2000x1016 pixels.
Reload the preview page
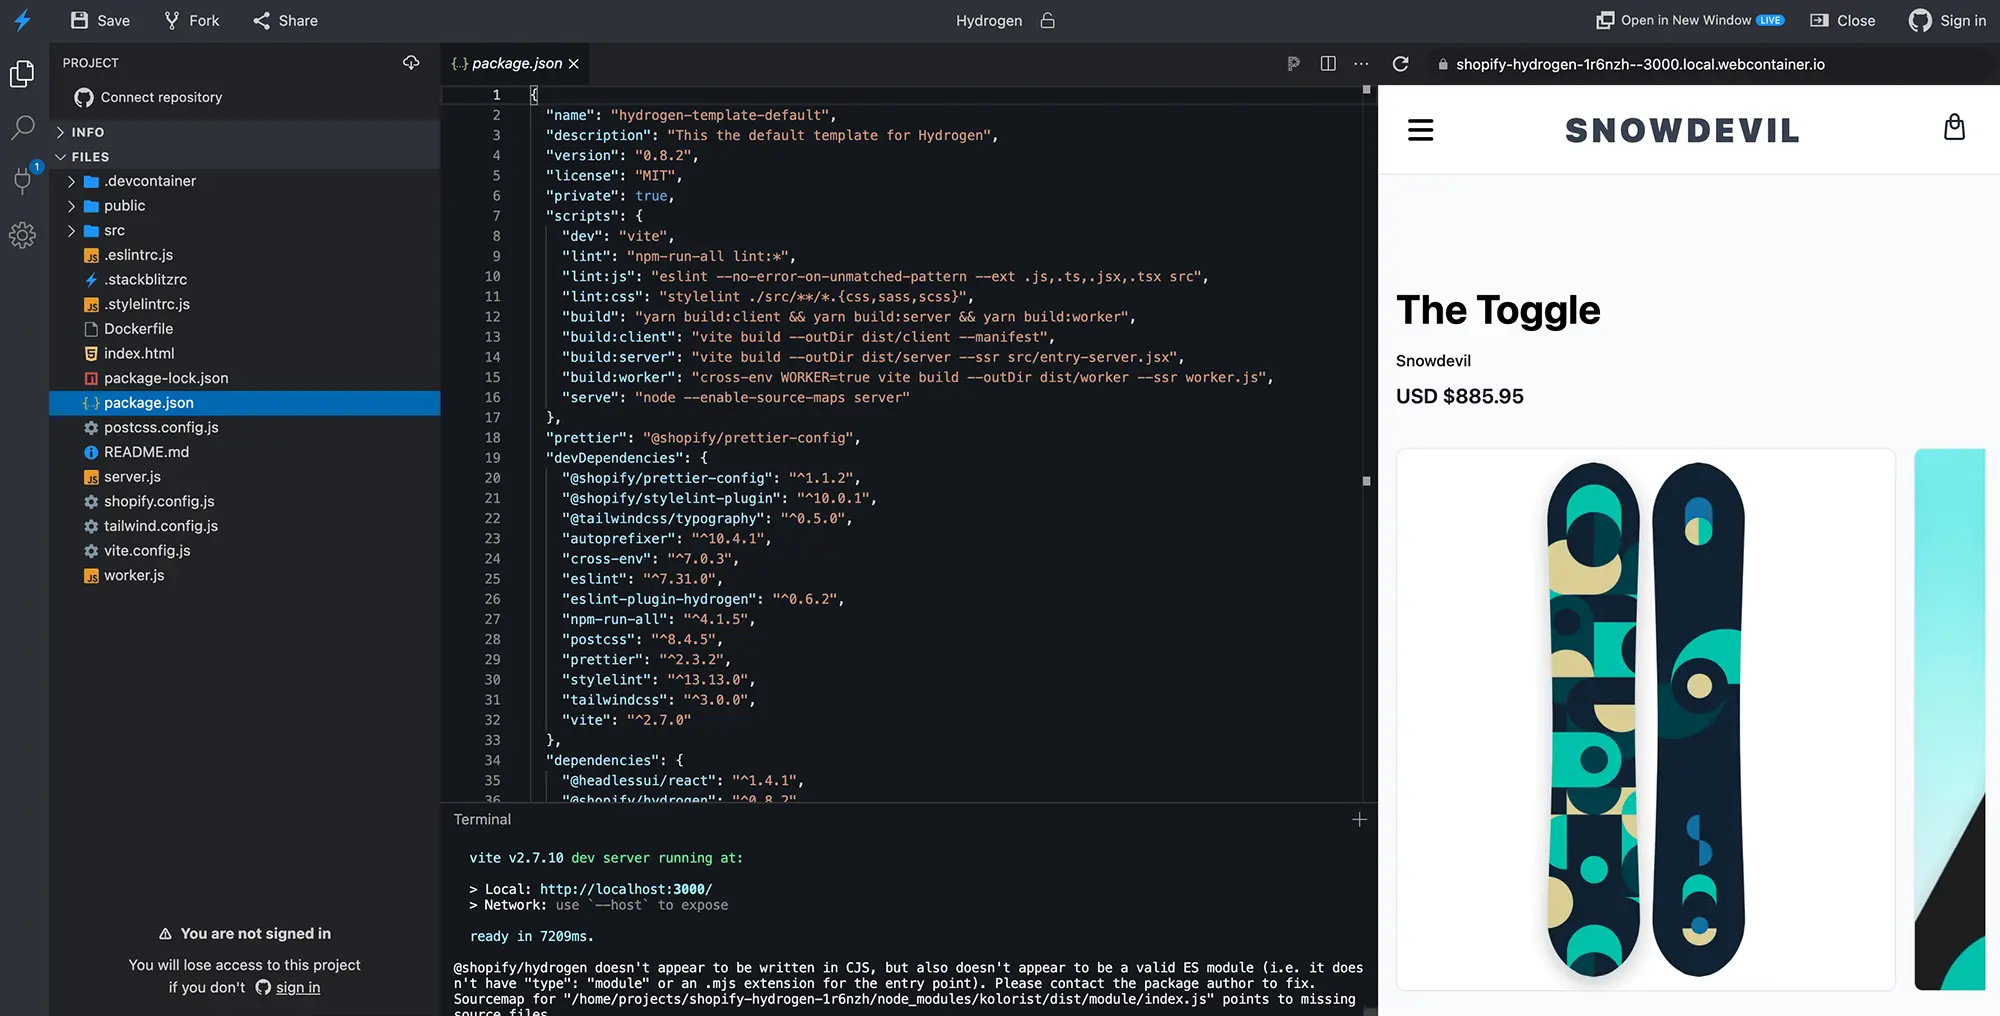(1401, 63)
